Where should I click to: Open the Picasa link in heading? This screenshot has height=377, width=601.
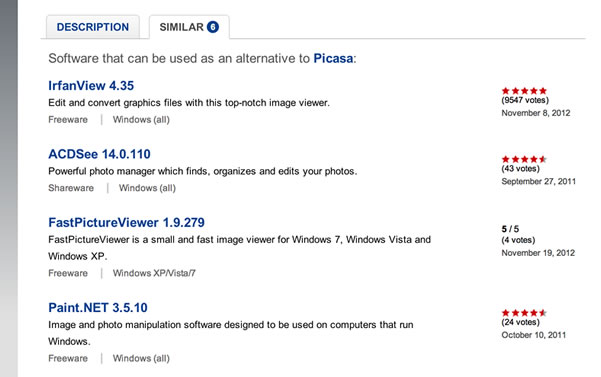coord(333,58)
